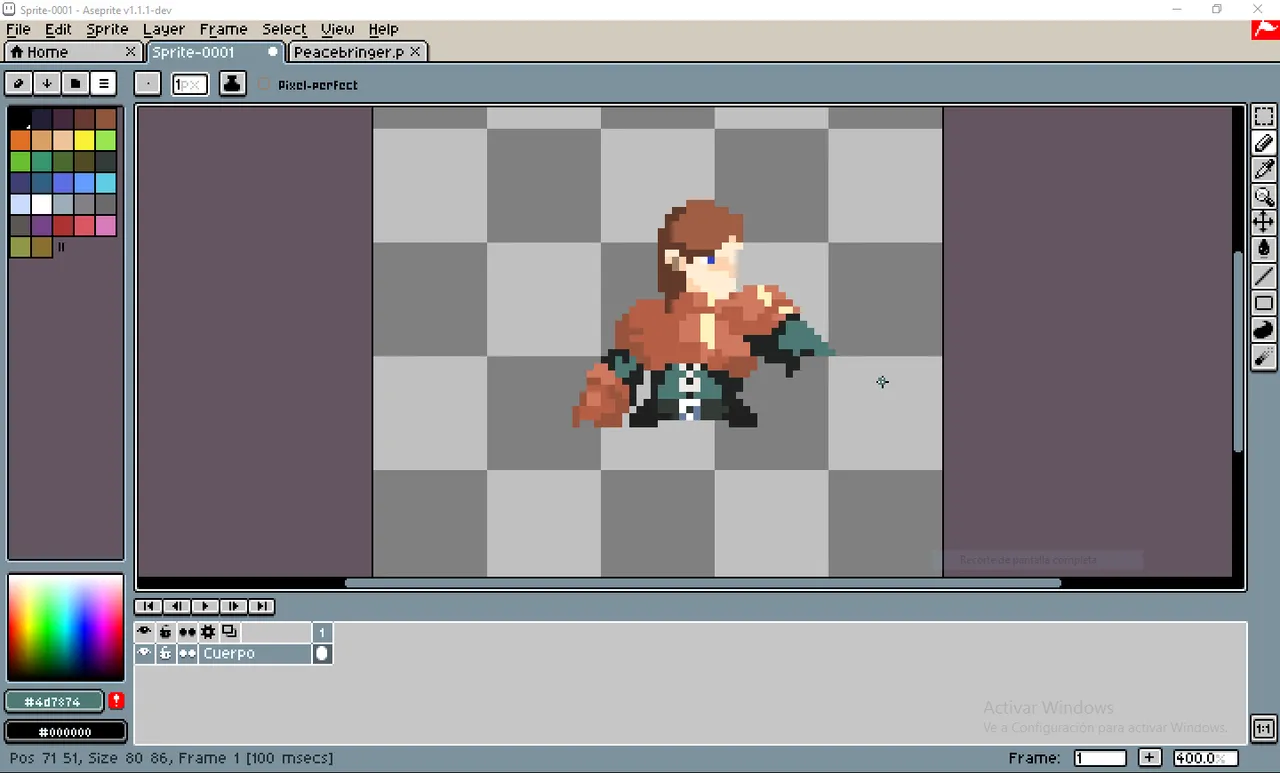Select the Eraser tool in right toolbar

1264,143
